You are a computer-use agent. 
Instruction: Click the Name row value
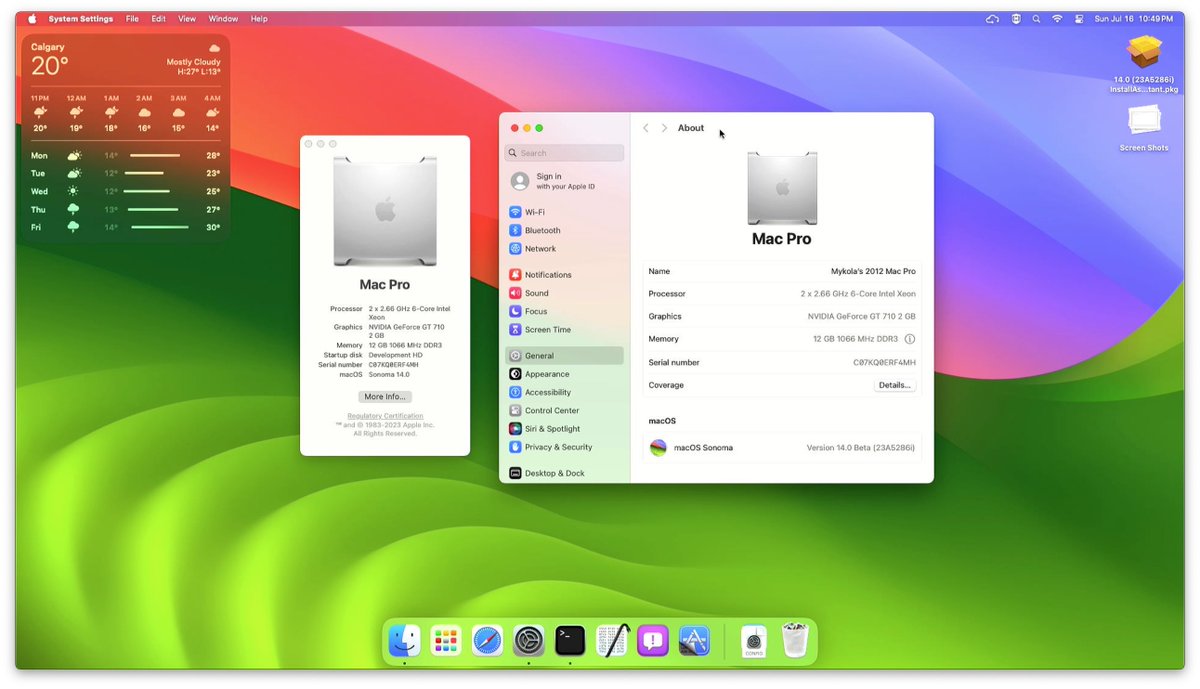point(873,271)
